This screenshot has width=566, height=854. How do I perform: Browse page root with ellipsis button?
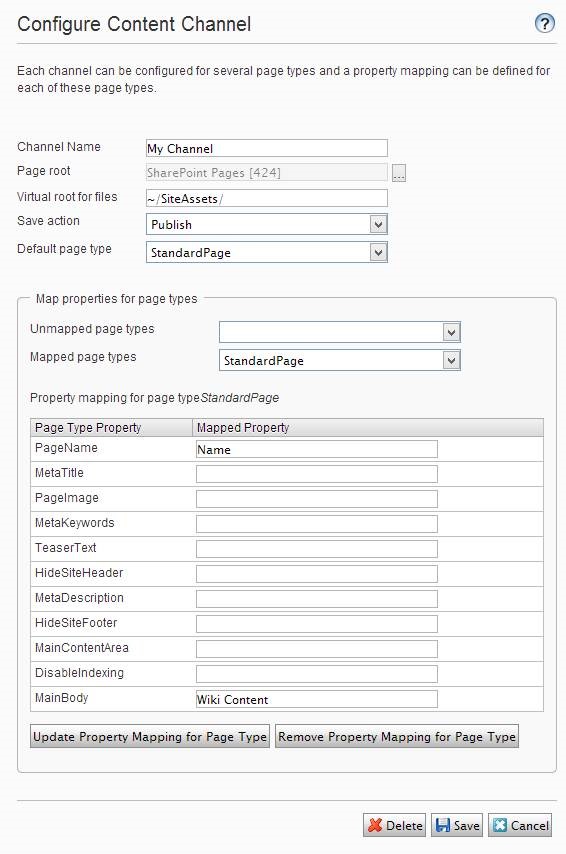tap(399, 173)
